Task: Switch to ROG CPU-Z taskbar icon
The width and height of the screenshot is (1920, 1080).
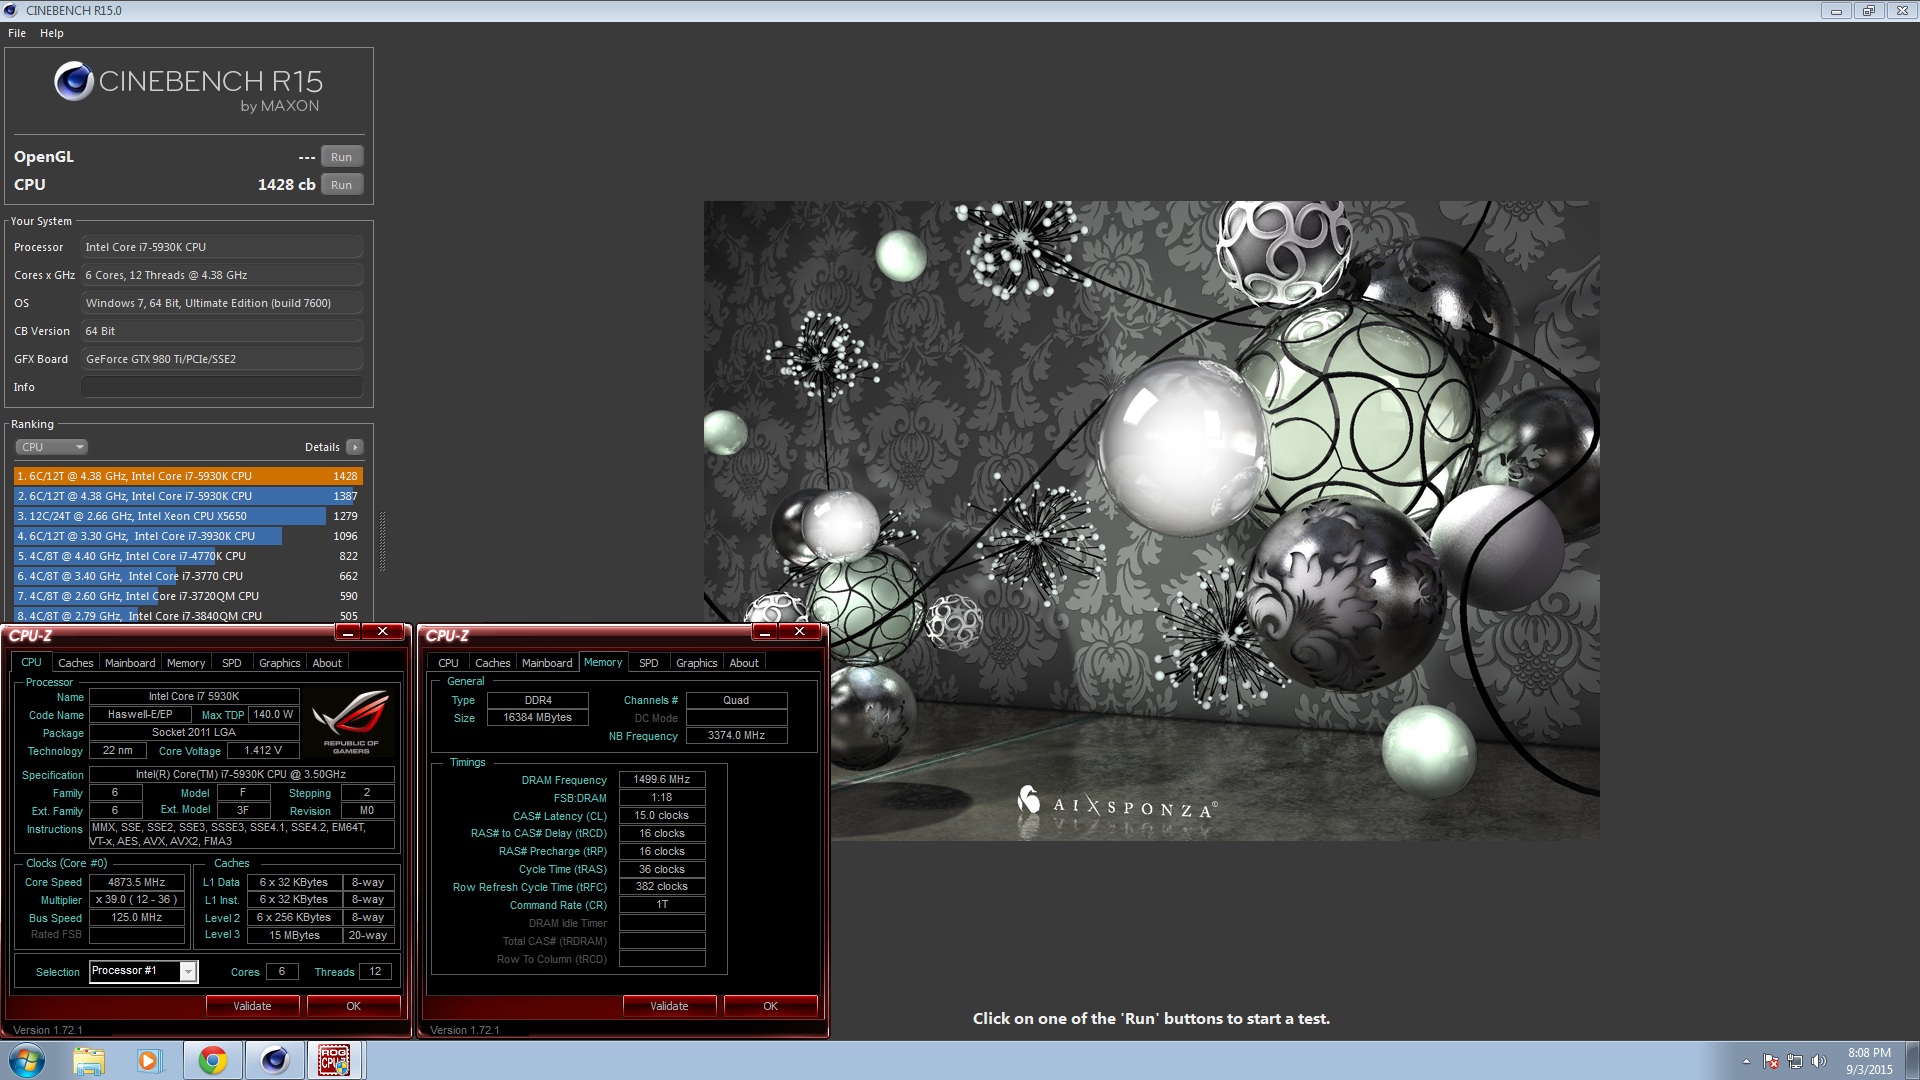Action: 334,1060
